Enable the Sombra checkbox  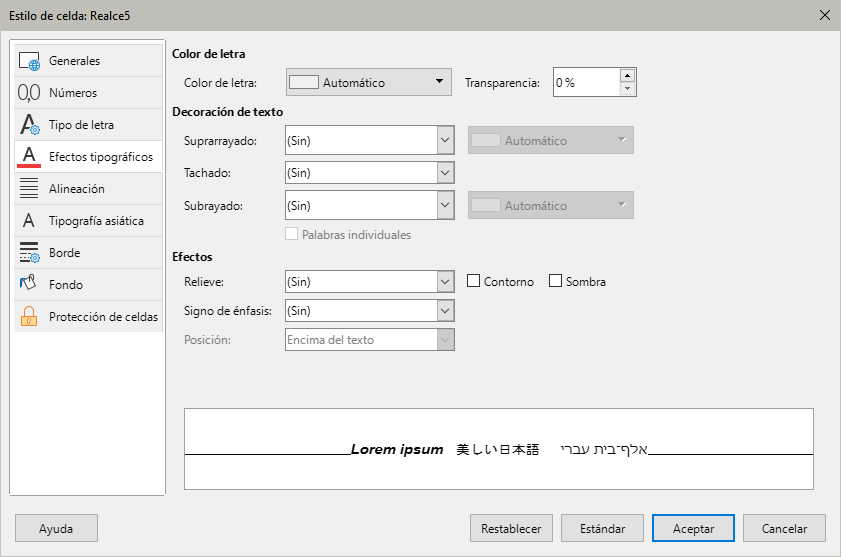555,281
